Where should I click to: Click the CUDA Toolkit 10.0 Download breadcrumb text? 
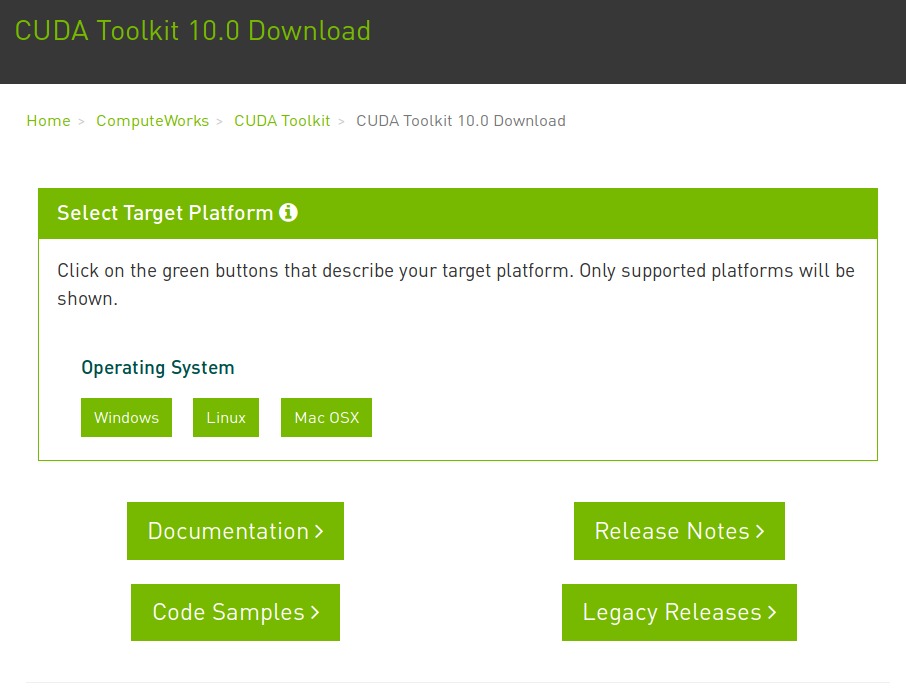point(461,121)
